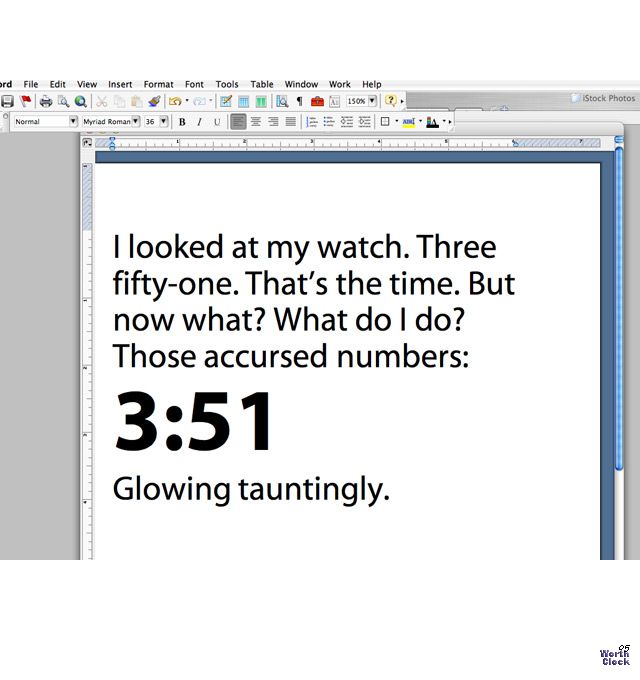Viewport: 640px width, 680px height.
Task: Click the Center align text button
Action: pyautogui.click(x=255, y=122)
